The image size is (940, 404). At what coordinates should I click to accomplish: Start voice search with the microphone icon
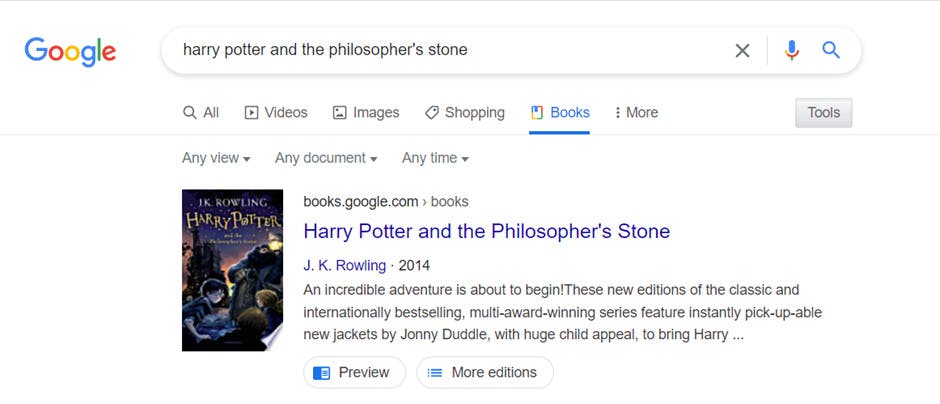click(792, 50)
